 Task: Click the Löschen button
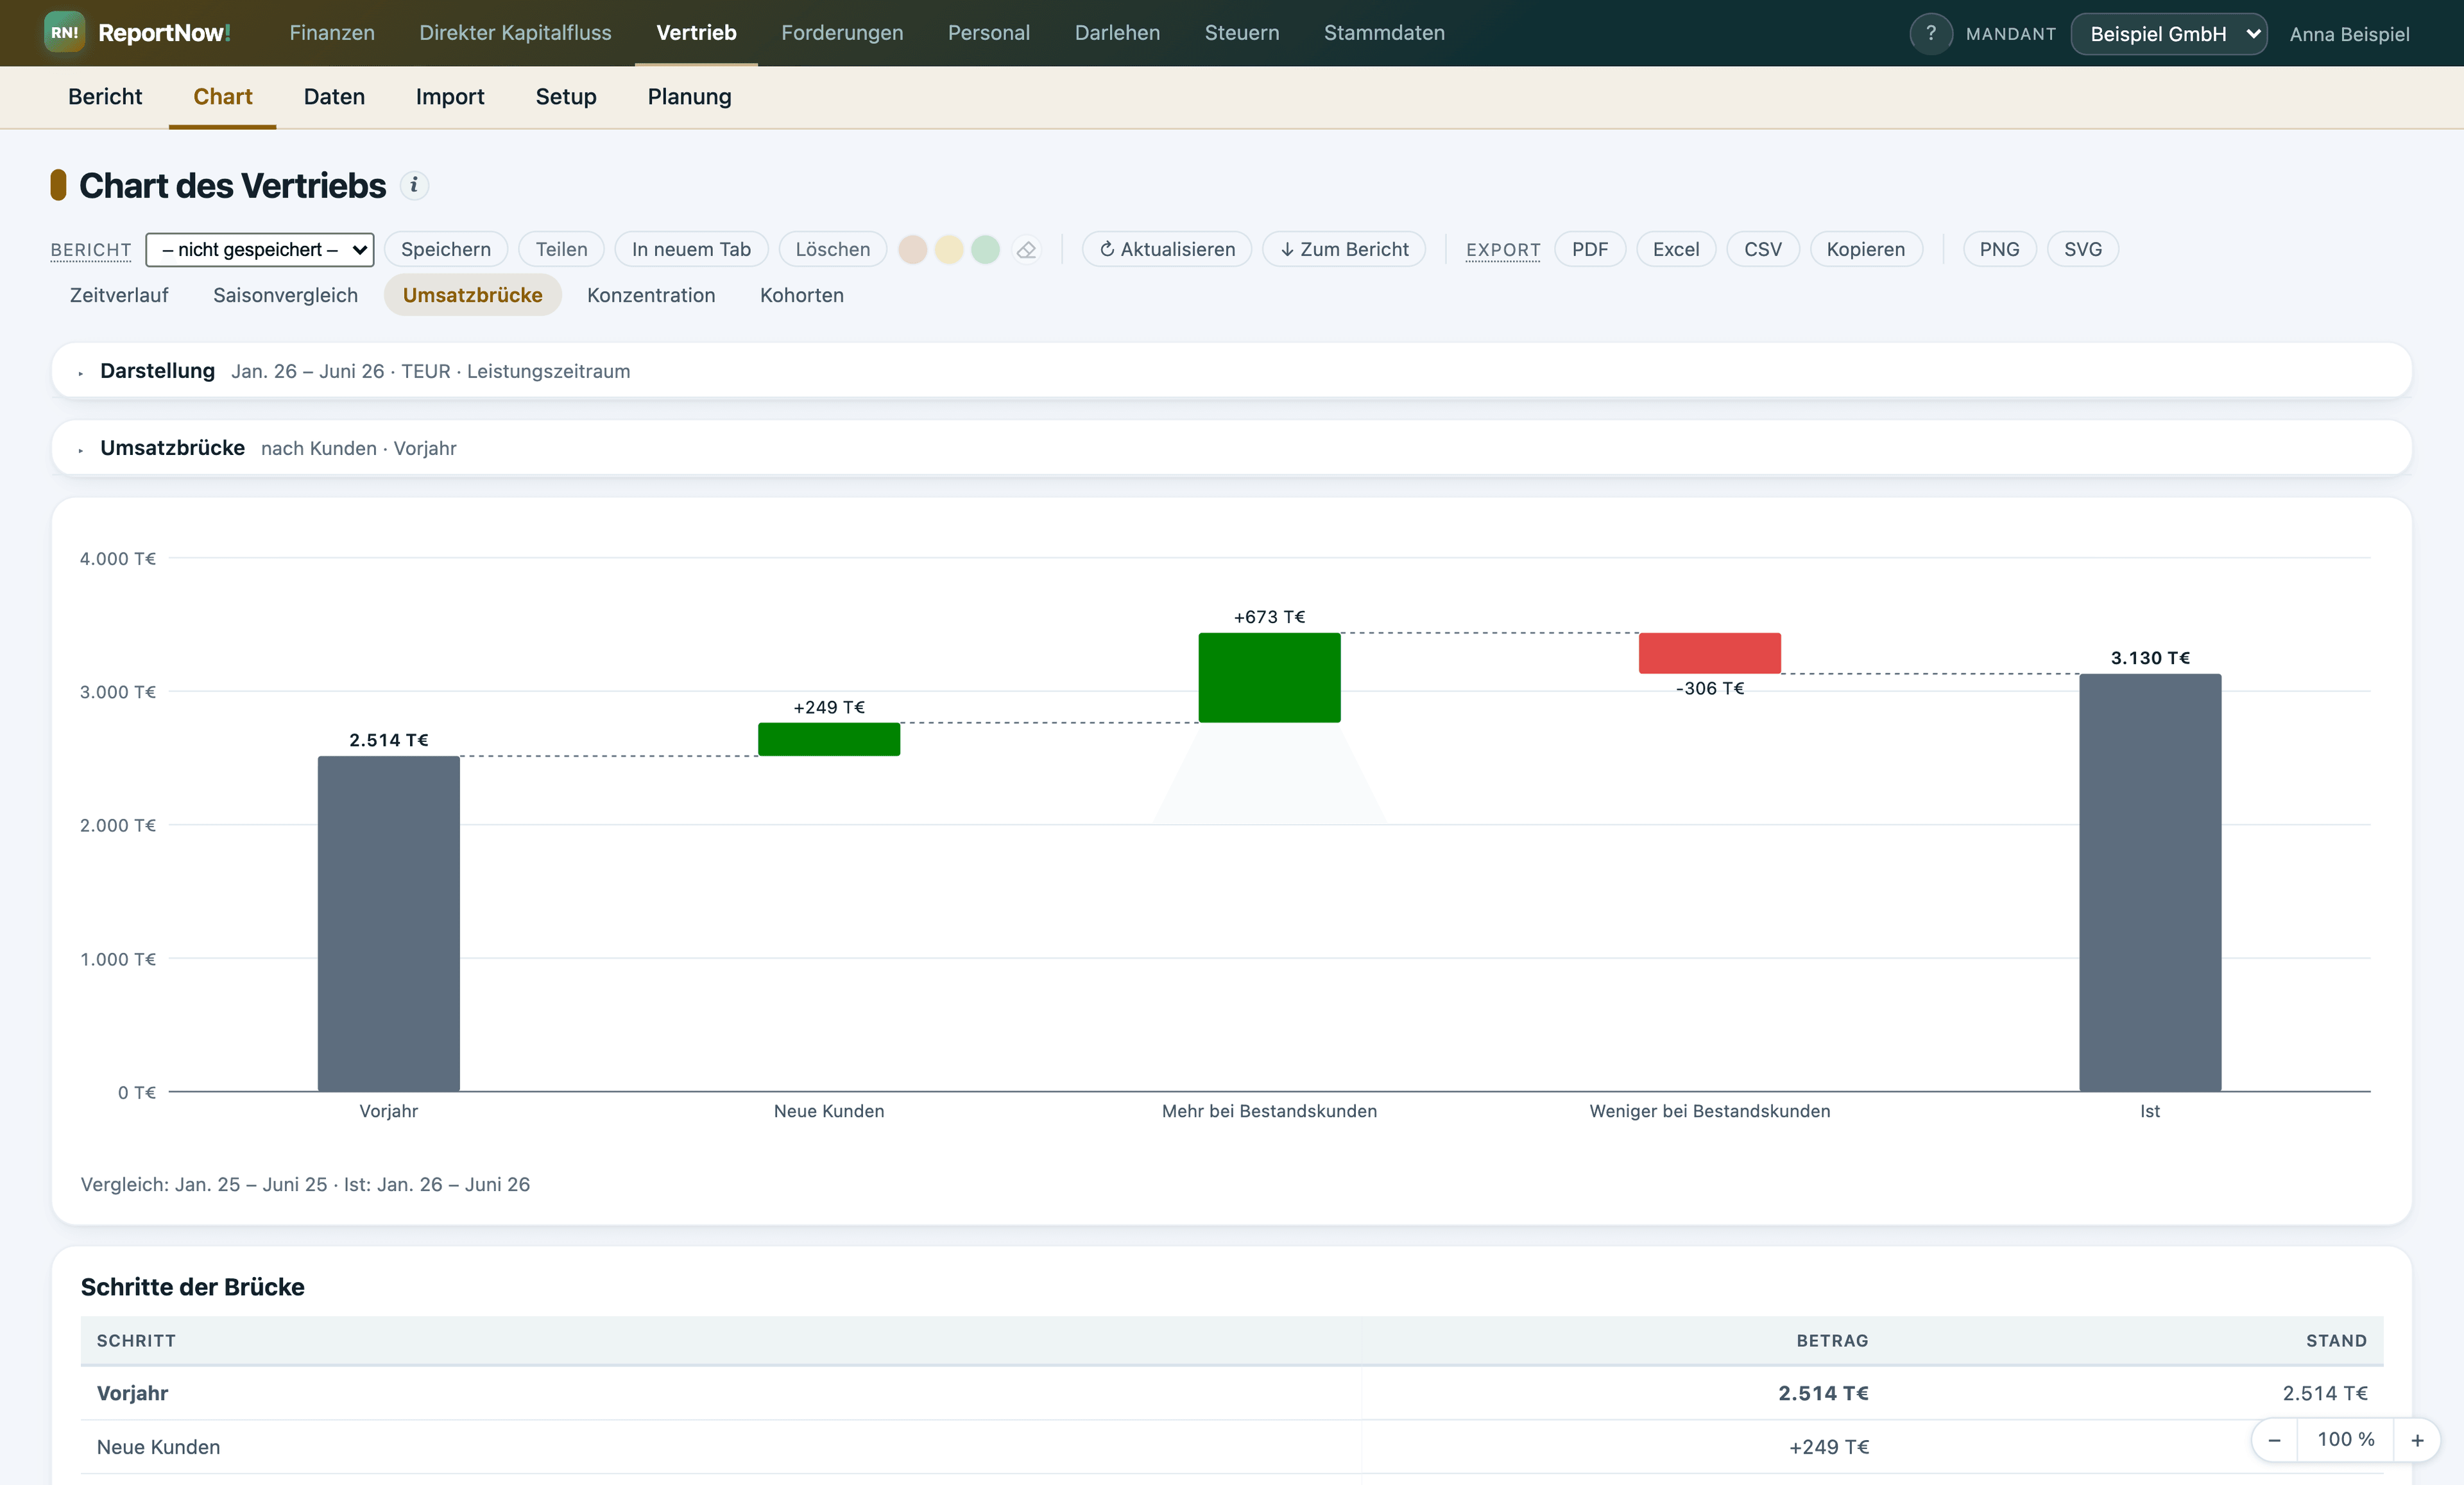[833, 249]
